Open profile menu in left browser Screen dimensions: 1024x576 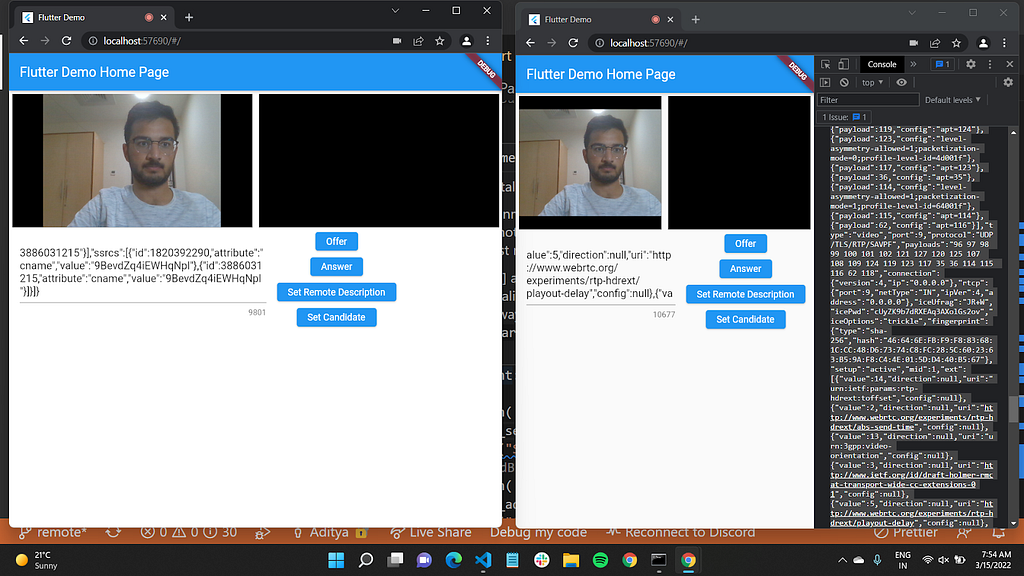(x=466, y=40)
